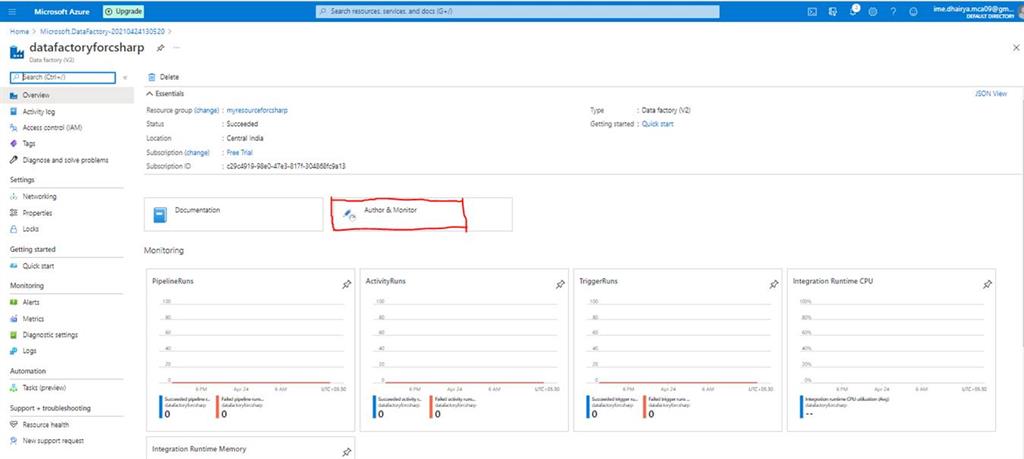The height and width of the screenshot is (459, 1024).
Task: Open Quick start link in Essentials
Action: pyautogui.click(x=658, y=124)
